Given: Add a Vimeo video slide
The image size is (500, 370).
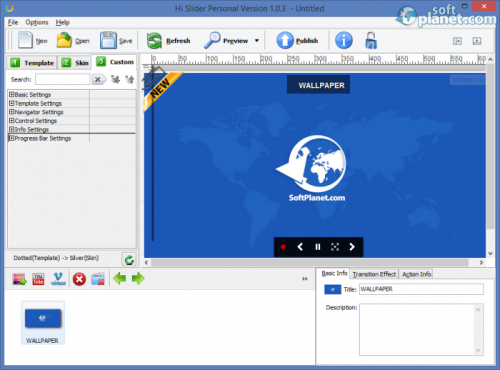Looking at the screenshot, I should [x=58, y=279].
